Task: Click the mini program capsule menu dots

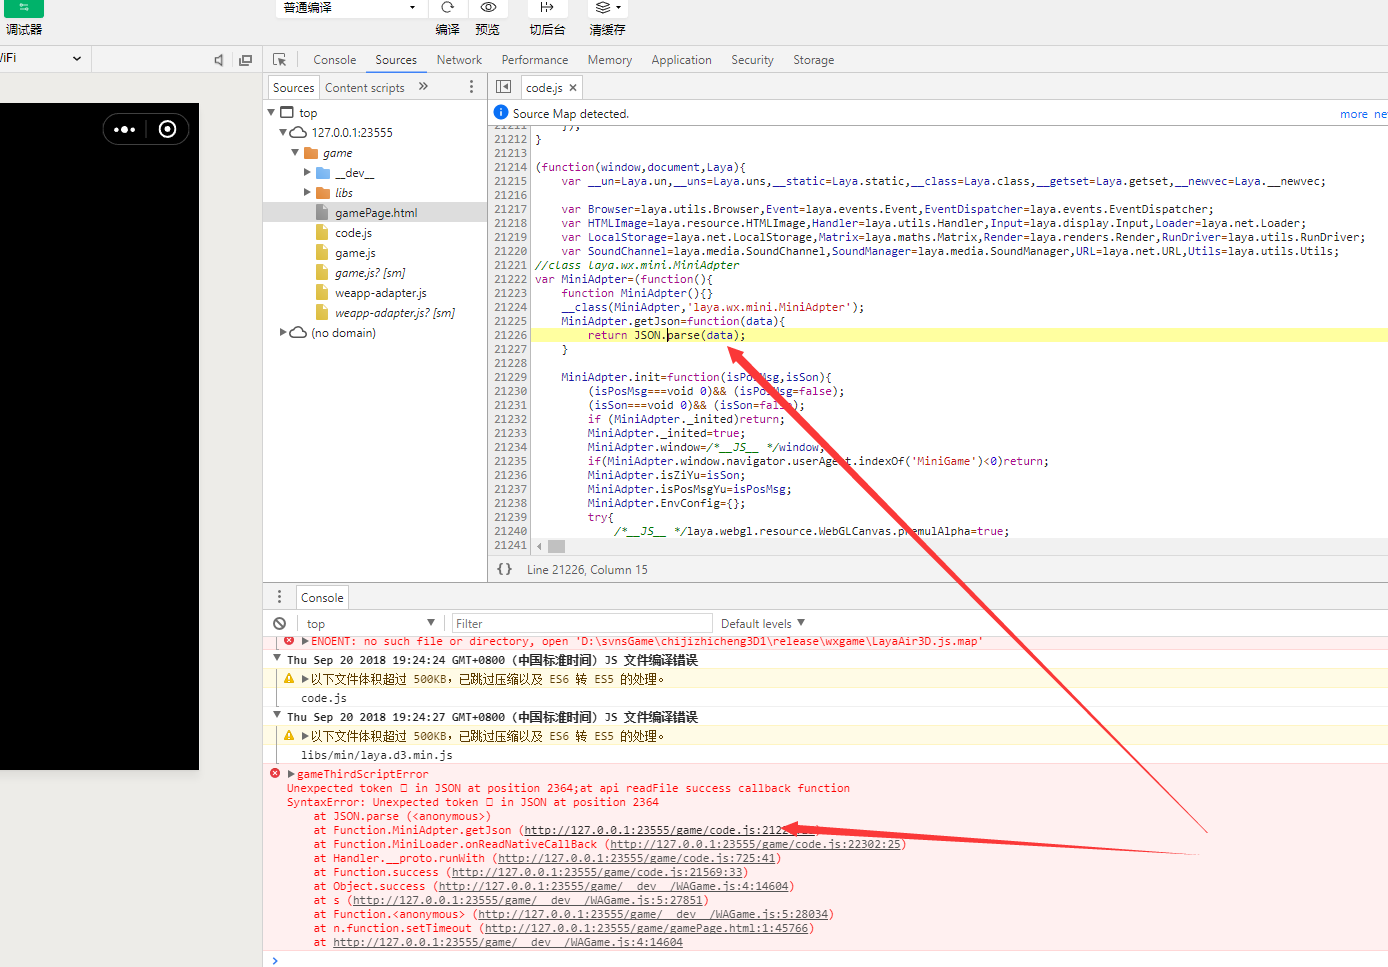Action: (124, 129)
